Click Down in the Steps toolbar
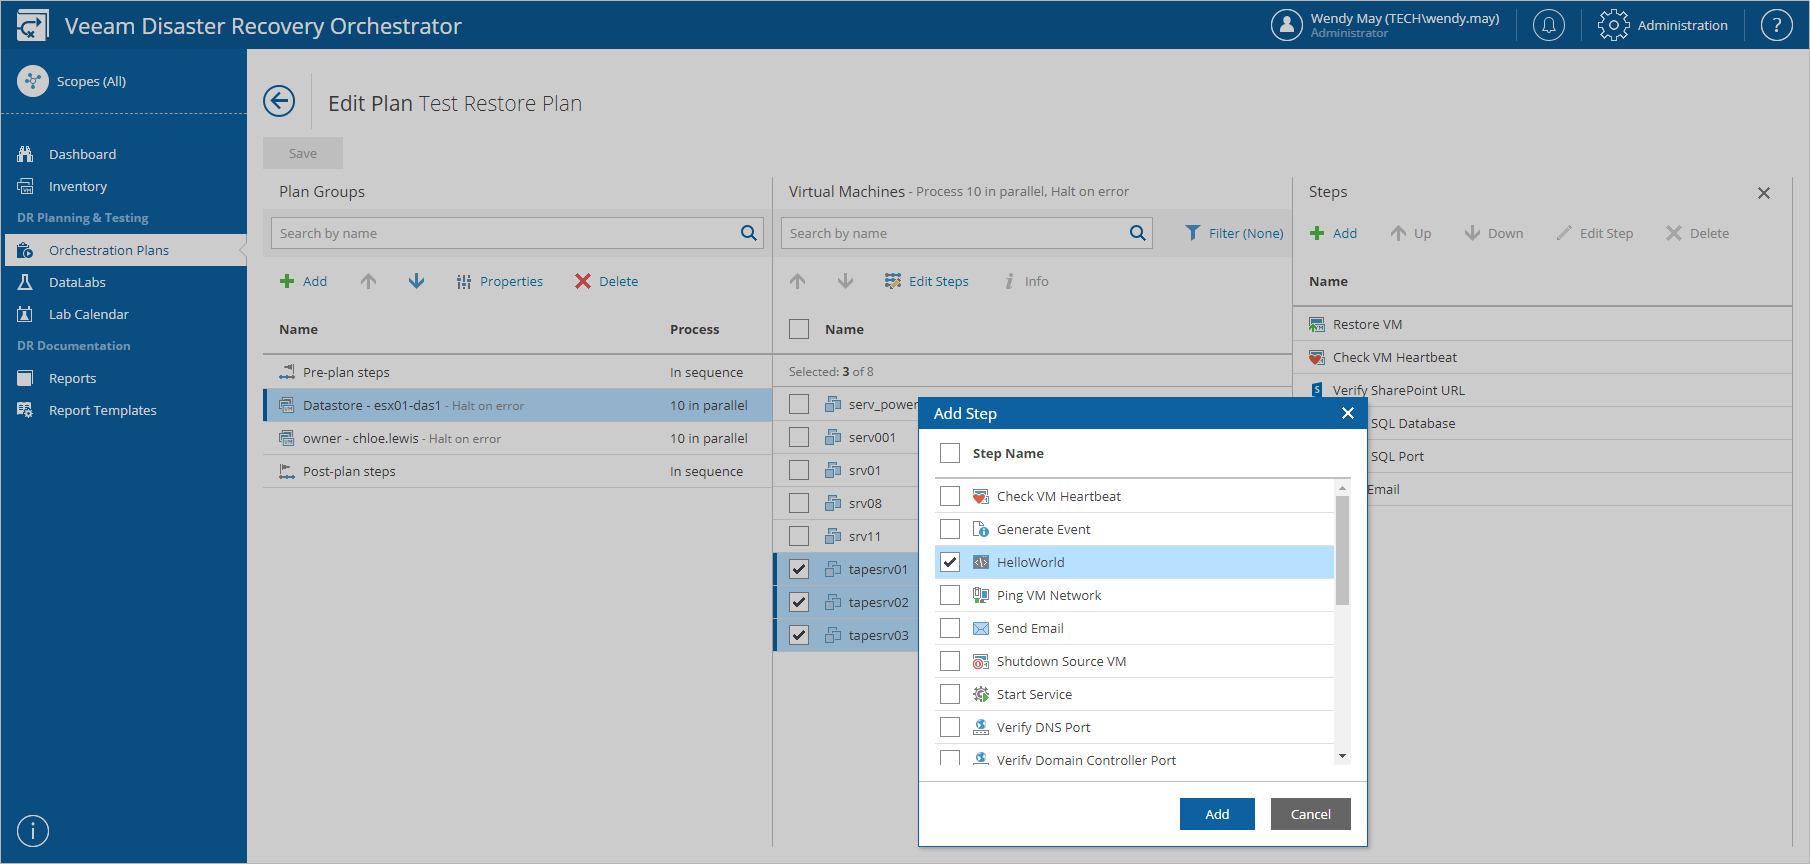Image resolution: width=1810 pixels, height=864 pixels. pos(1493,233)
